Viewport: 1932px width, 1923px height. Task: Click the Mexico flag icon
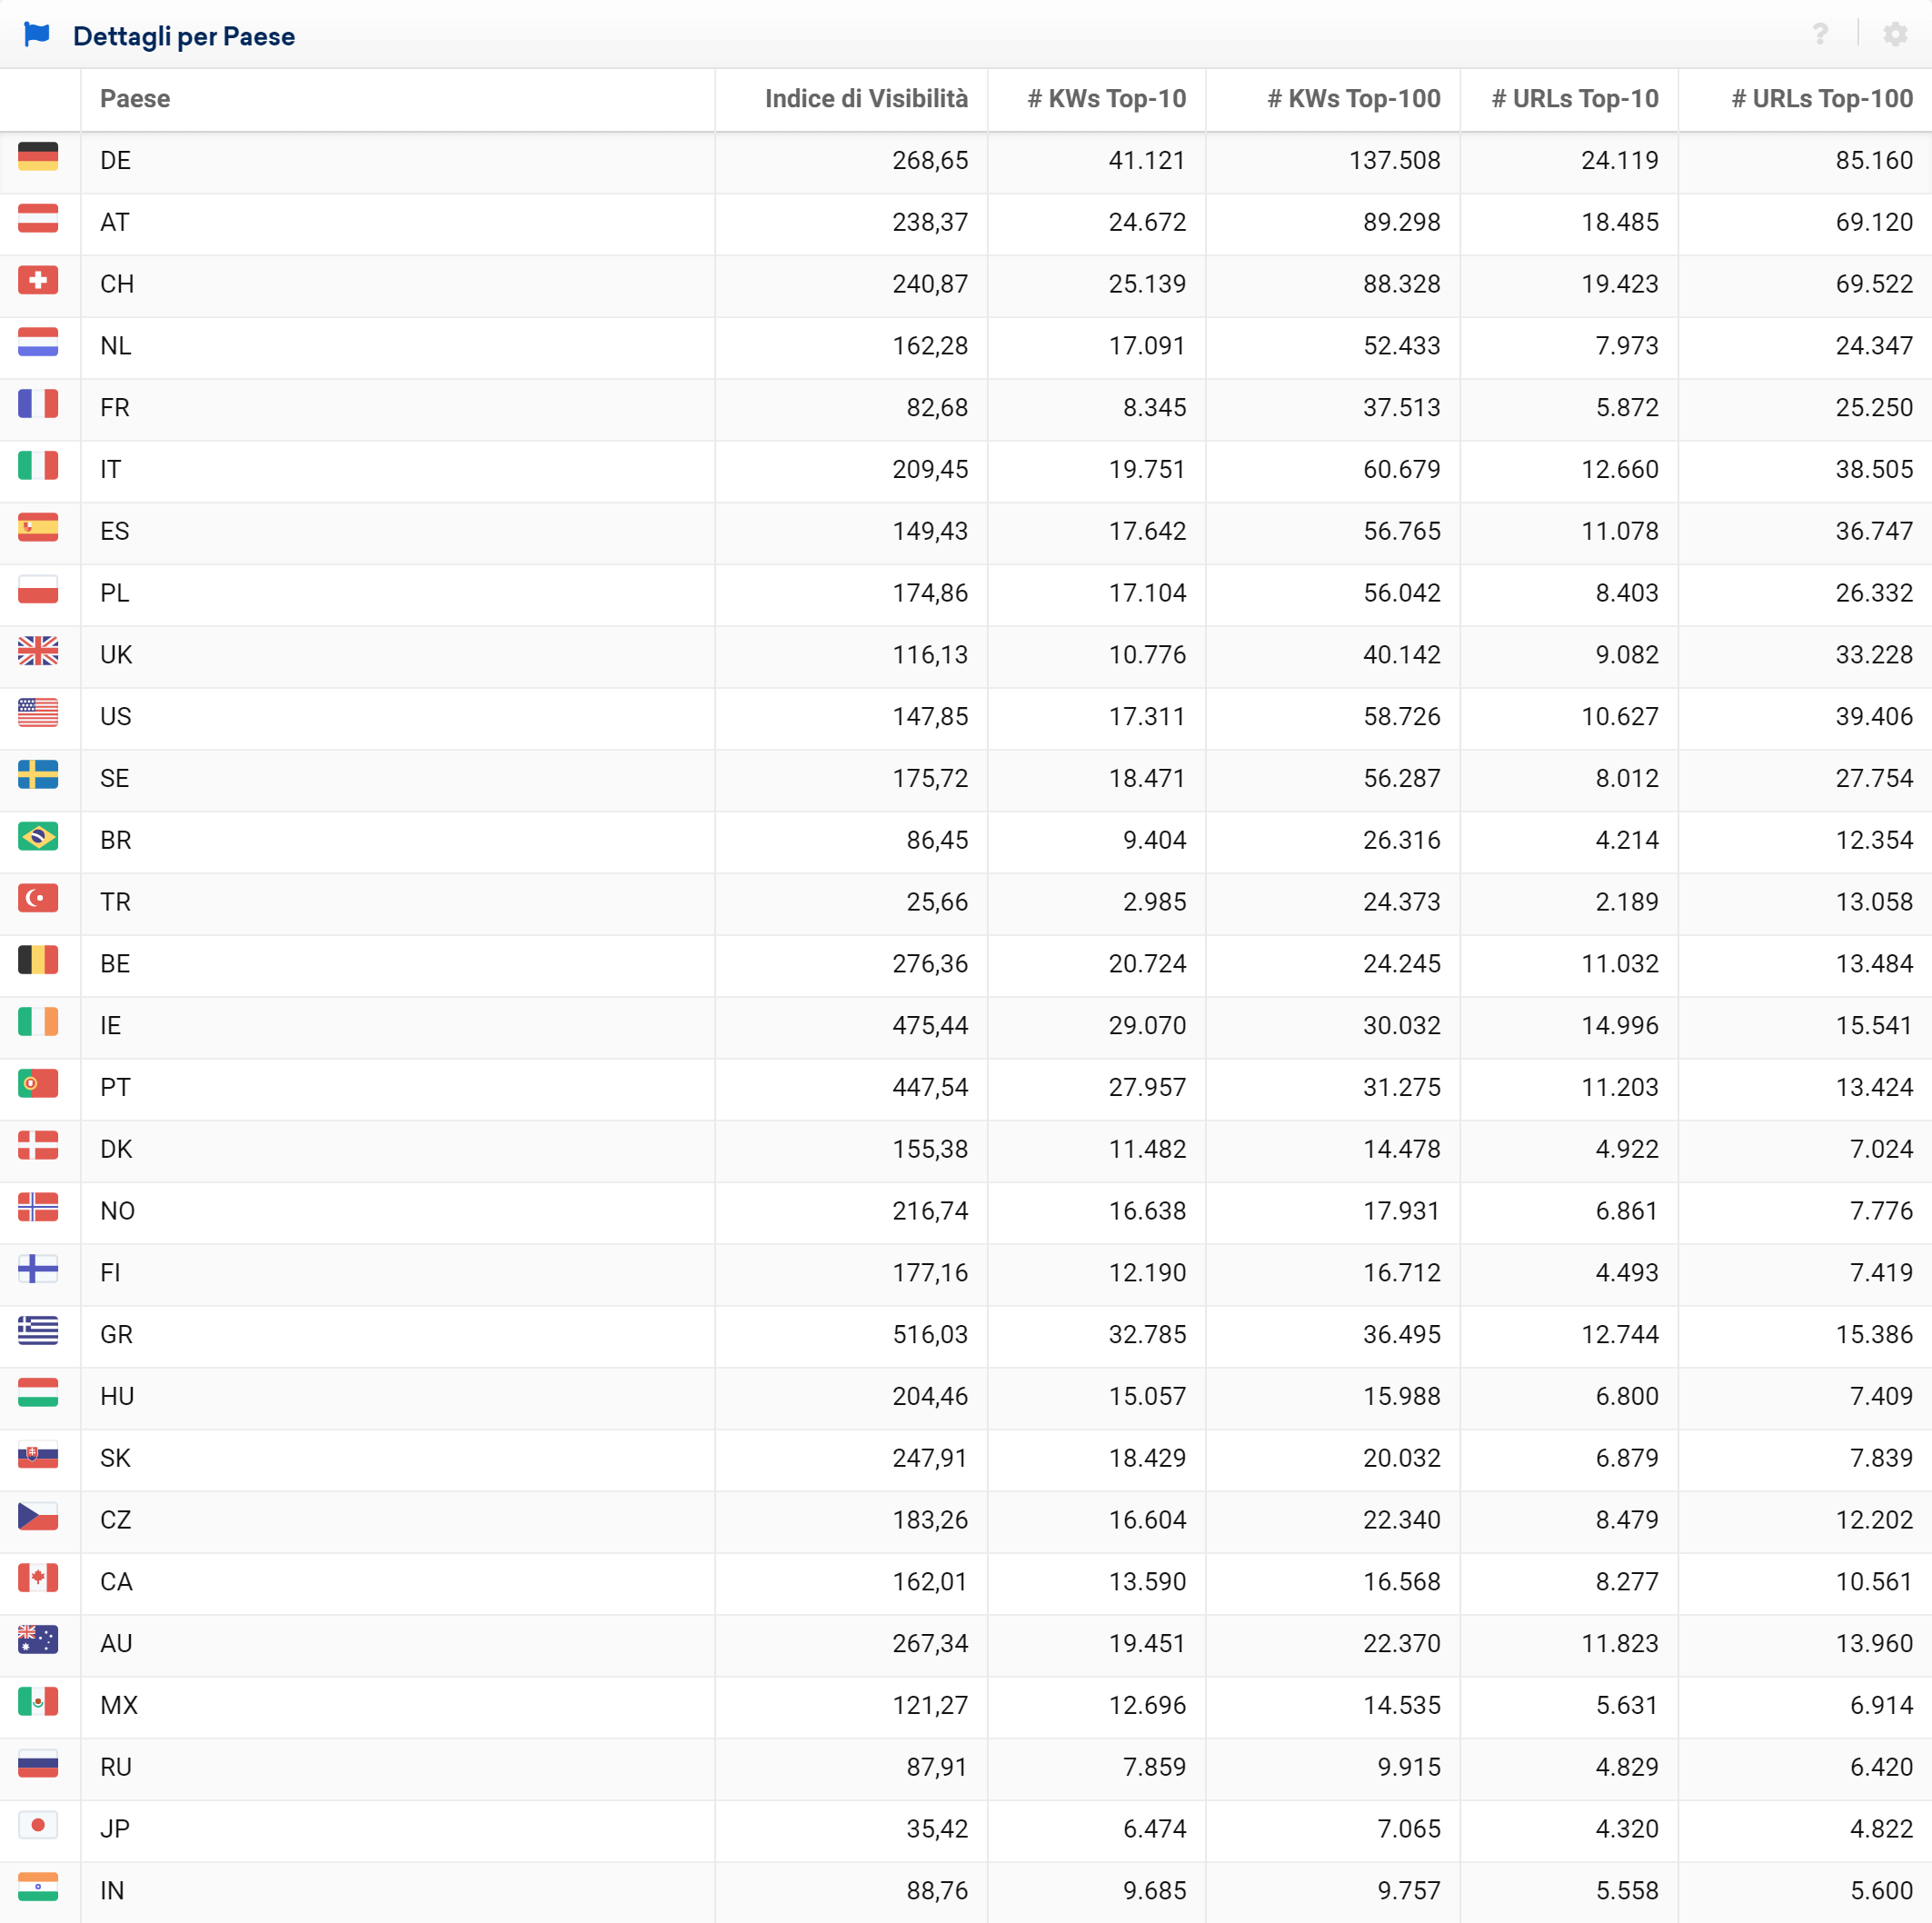click(38, 1703)
